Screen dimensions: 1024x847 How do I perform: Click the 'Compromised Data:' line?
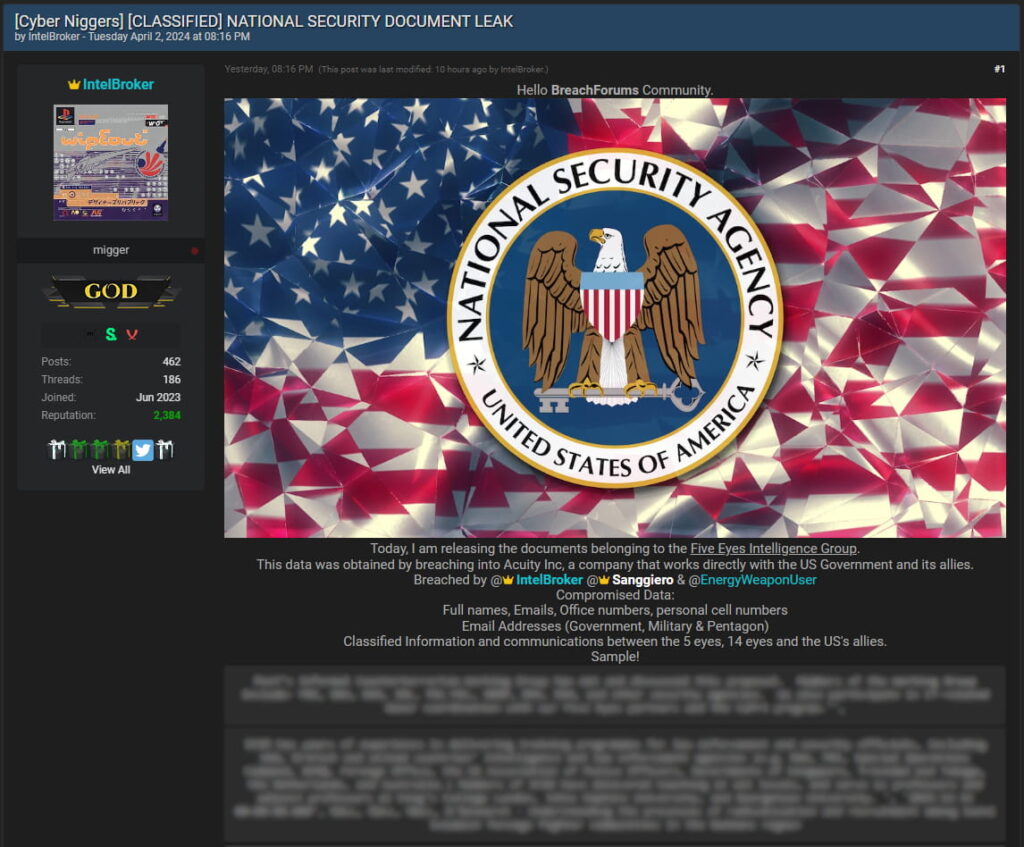[615, 595]
